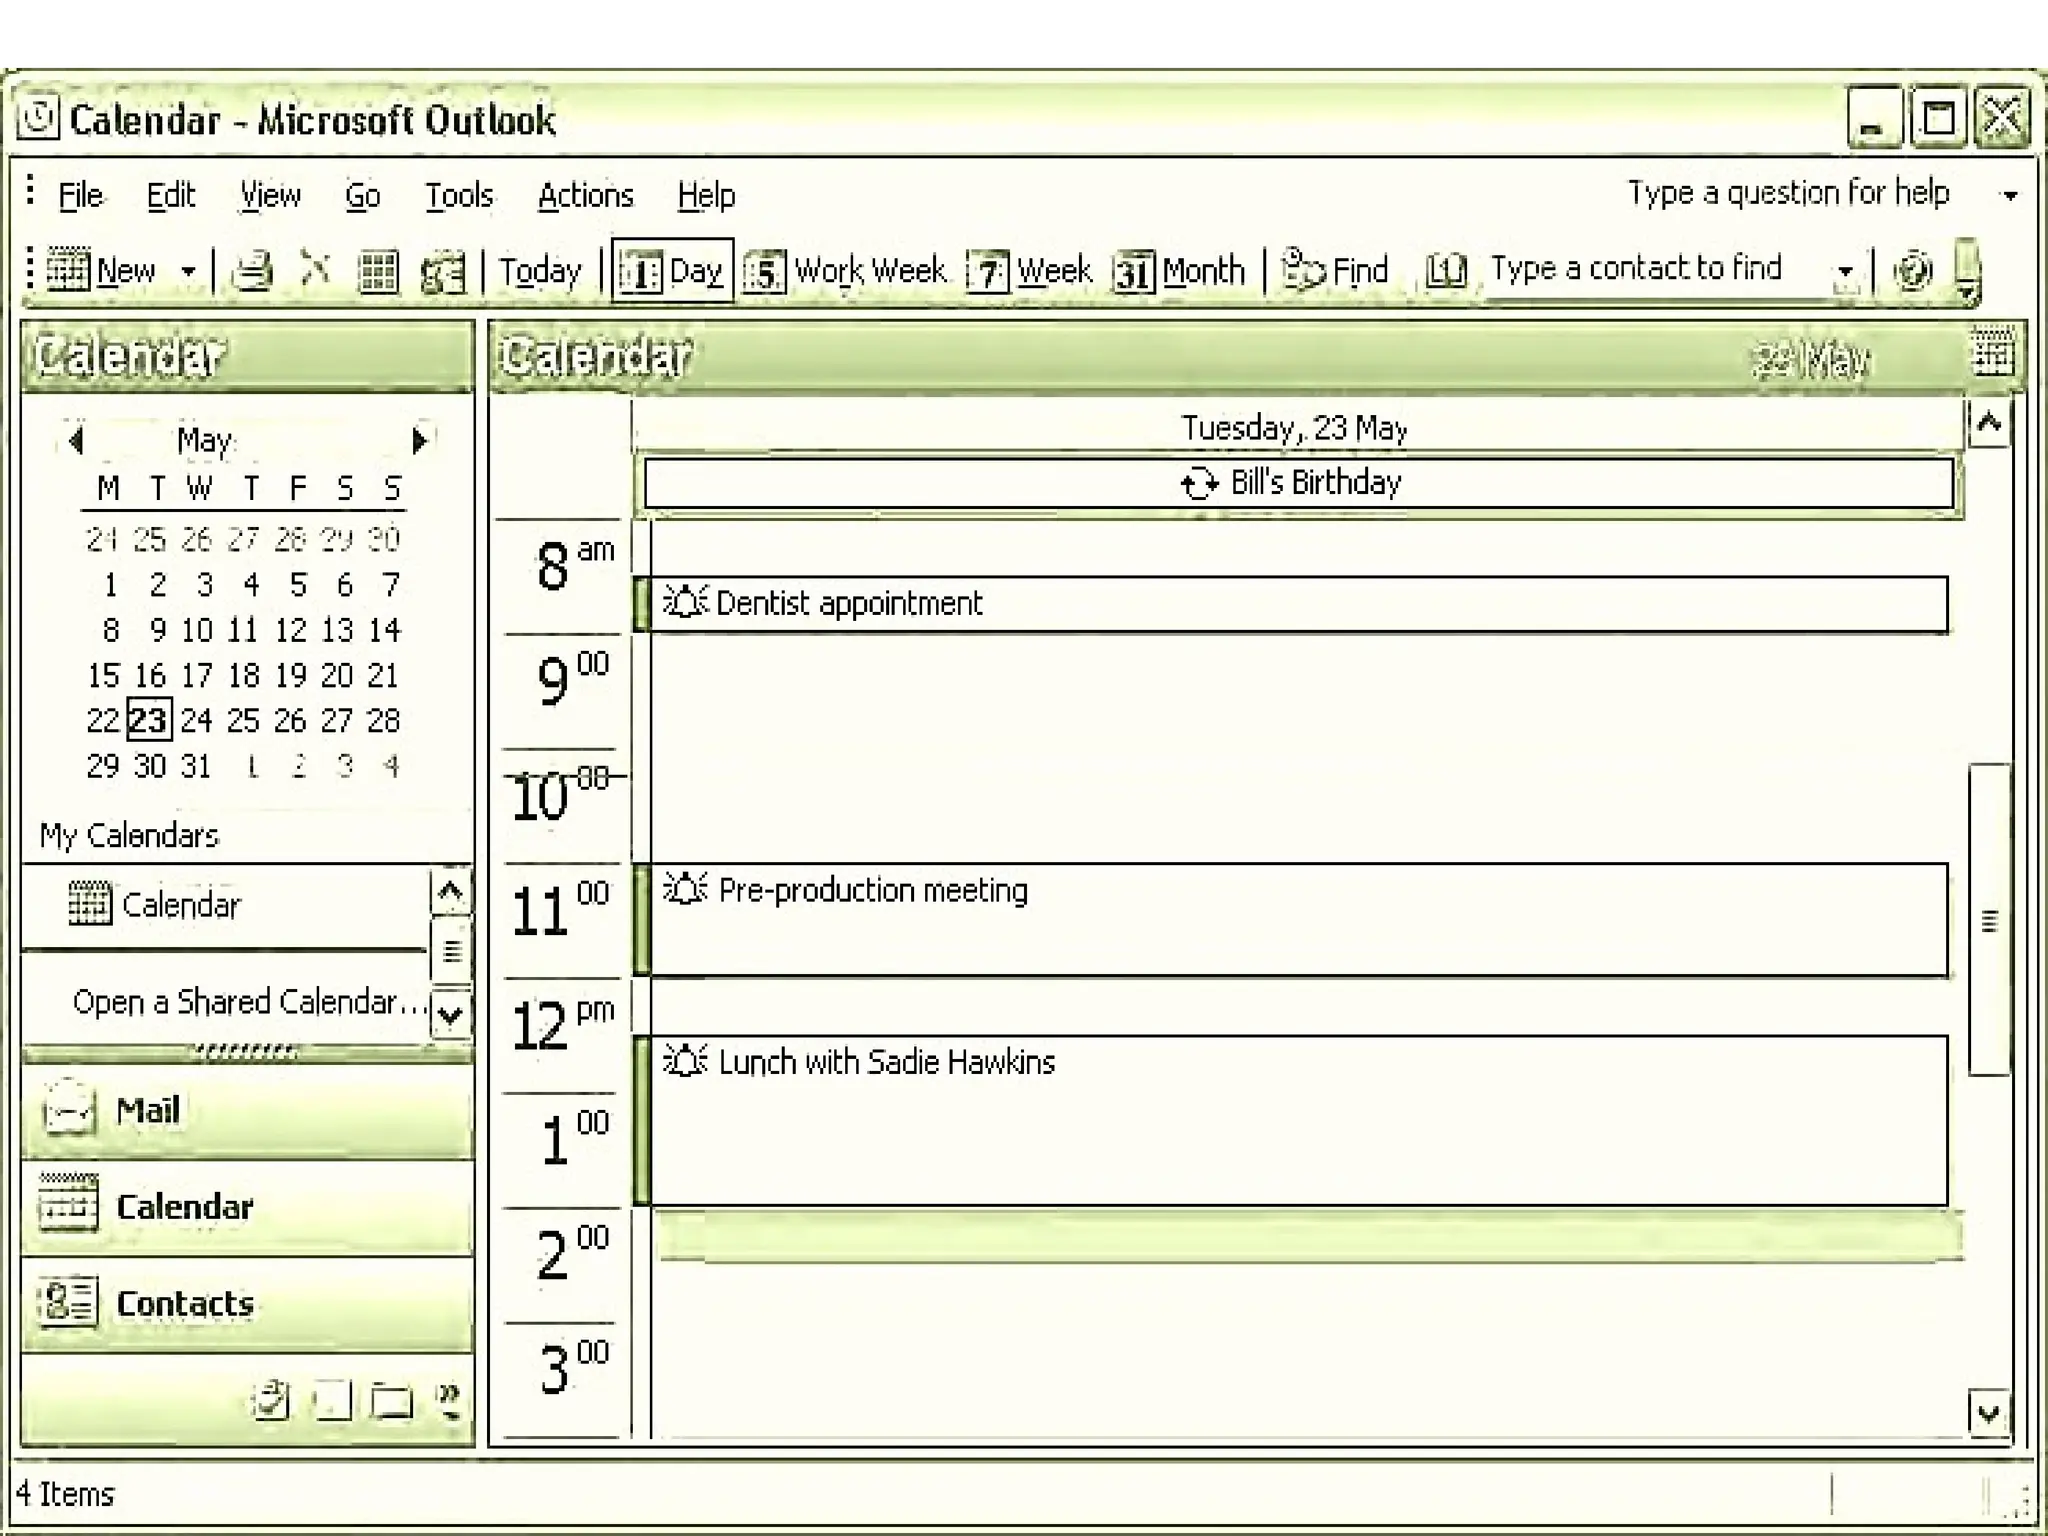Switch to Day view
The width and height of the screenshot is (2048, 1536).
tap(672, 271)
